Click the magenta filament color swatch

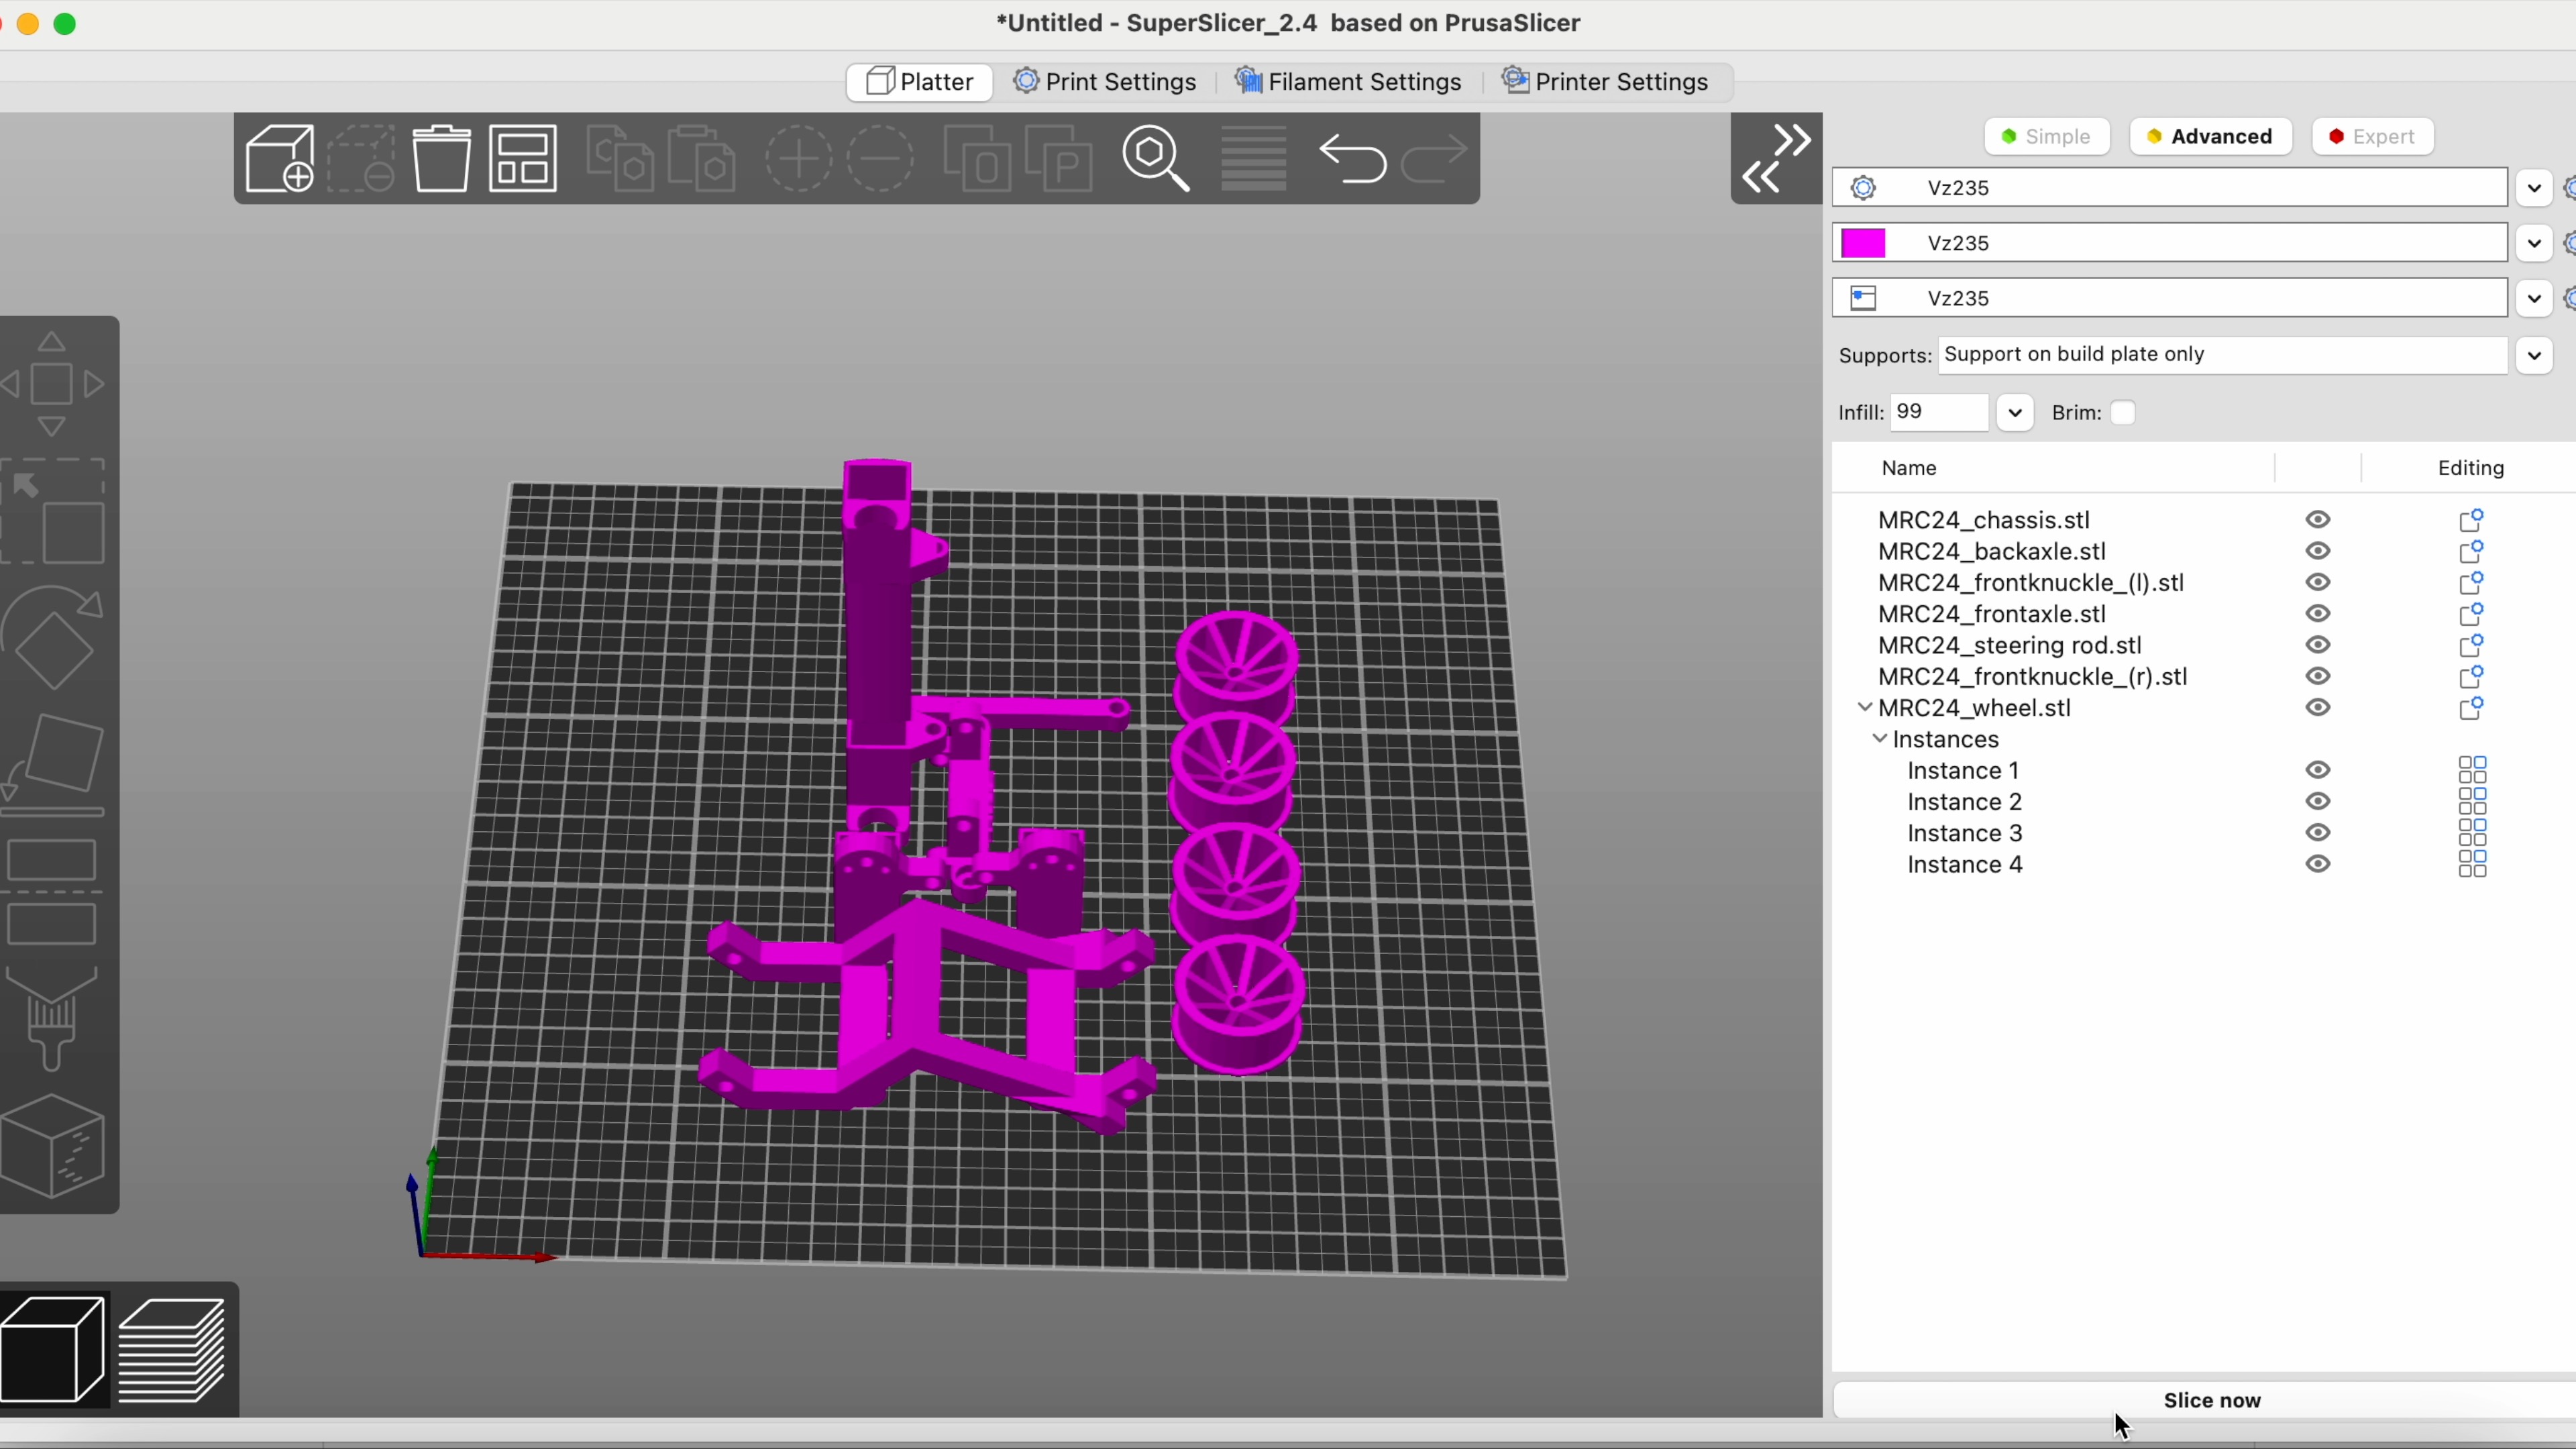pyautogui.click(x=1864, y=243)
